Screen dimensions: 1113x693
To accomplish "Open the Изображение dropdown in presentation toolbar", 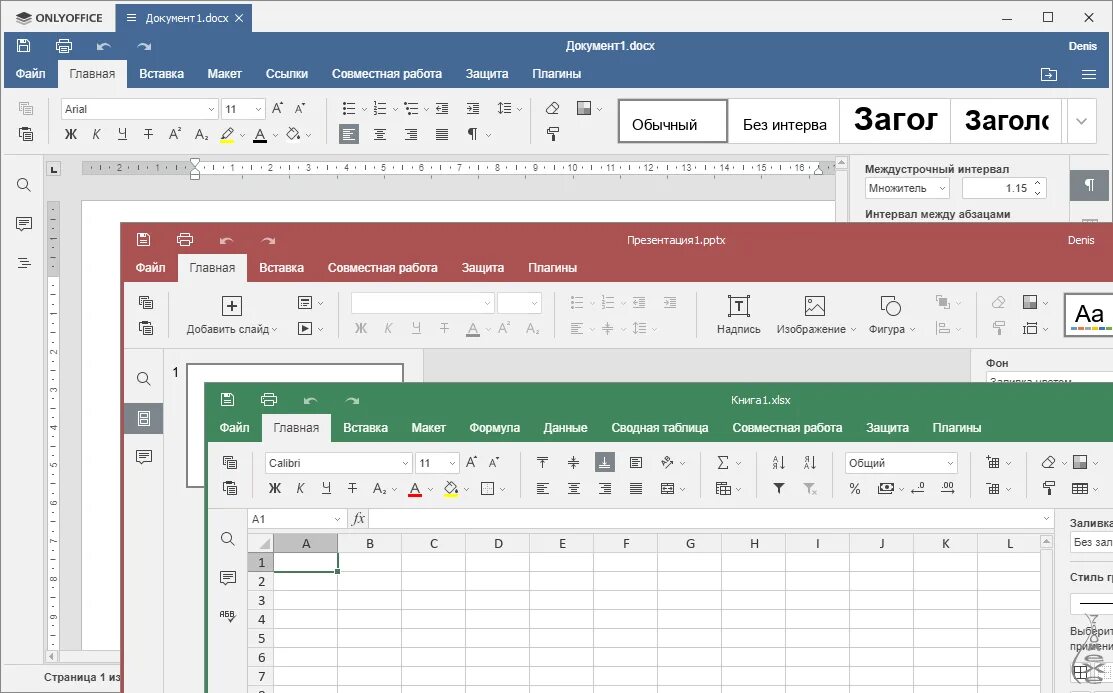I will pos(816,315).
